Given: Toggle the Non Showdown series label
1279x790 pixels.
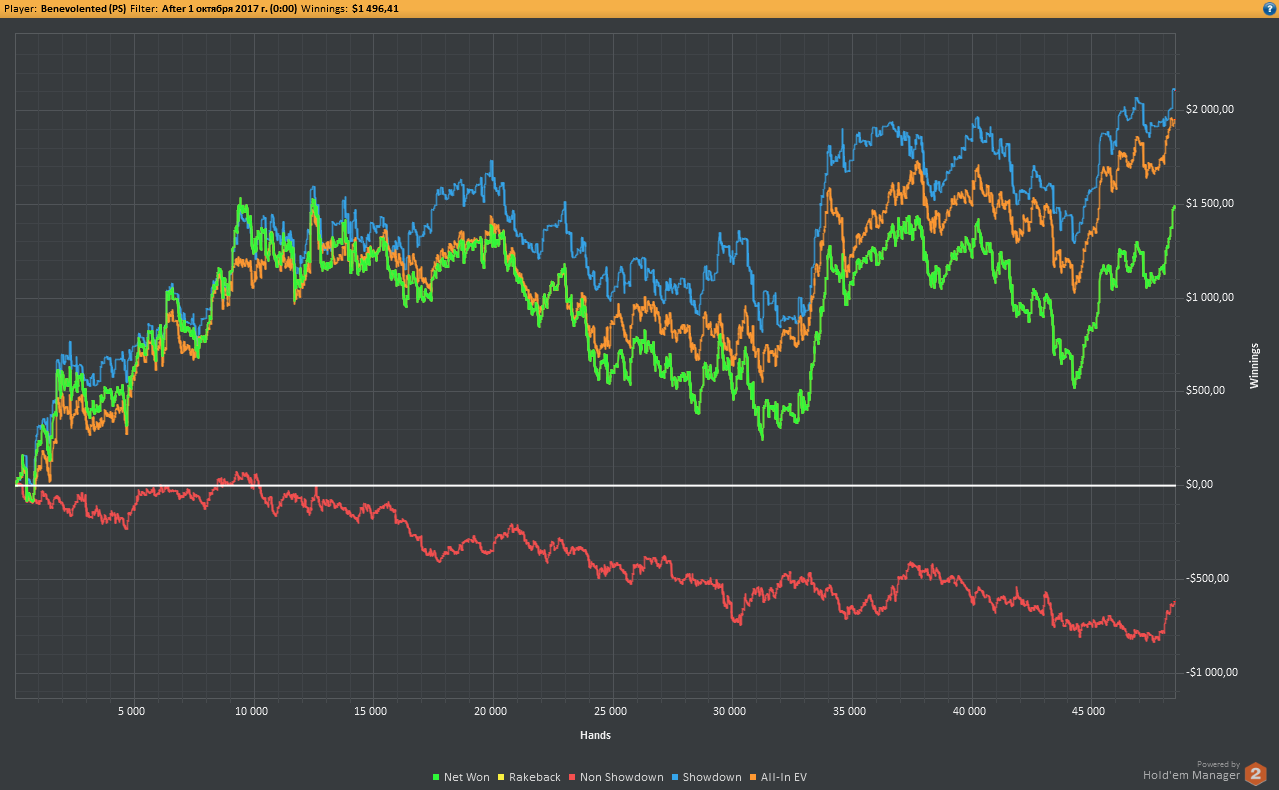Looking at the screenshot, I should coord(622,777).
